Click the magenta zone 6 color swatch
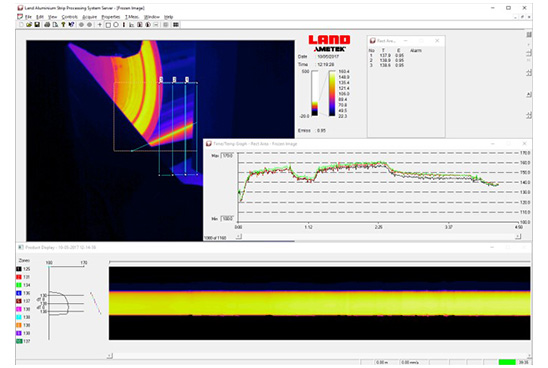This screenshot has height=368, width=548. point(19,309)
